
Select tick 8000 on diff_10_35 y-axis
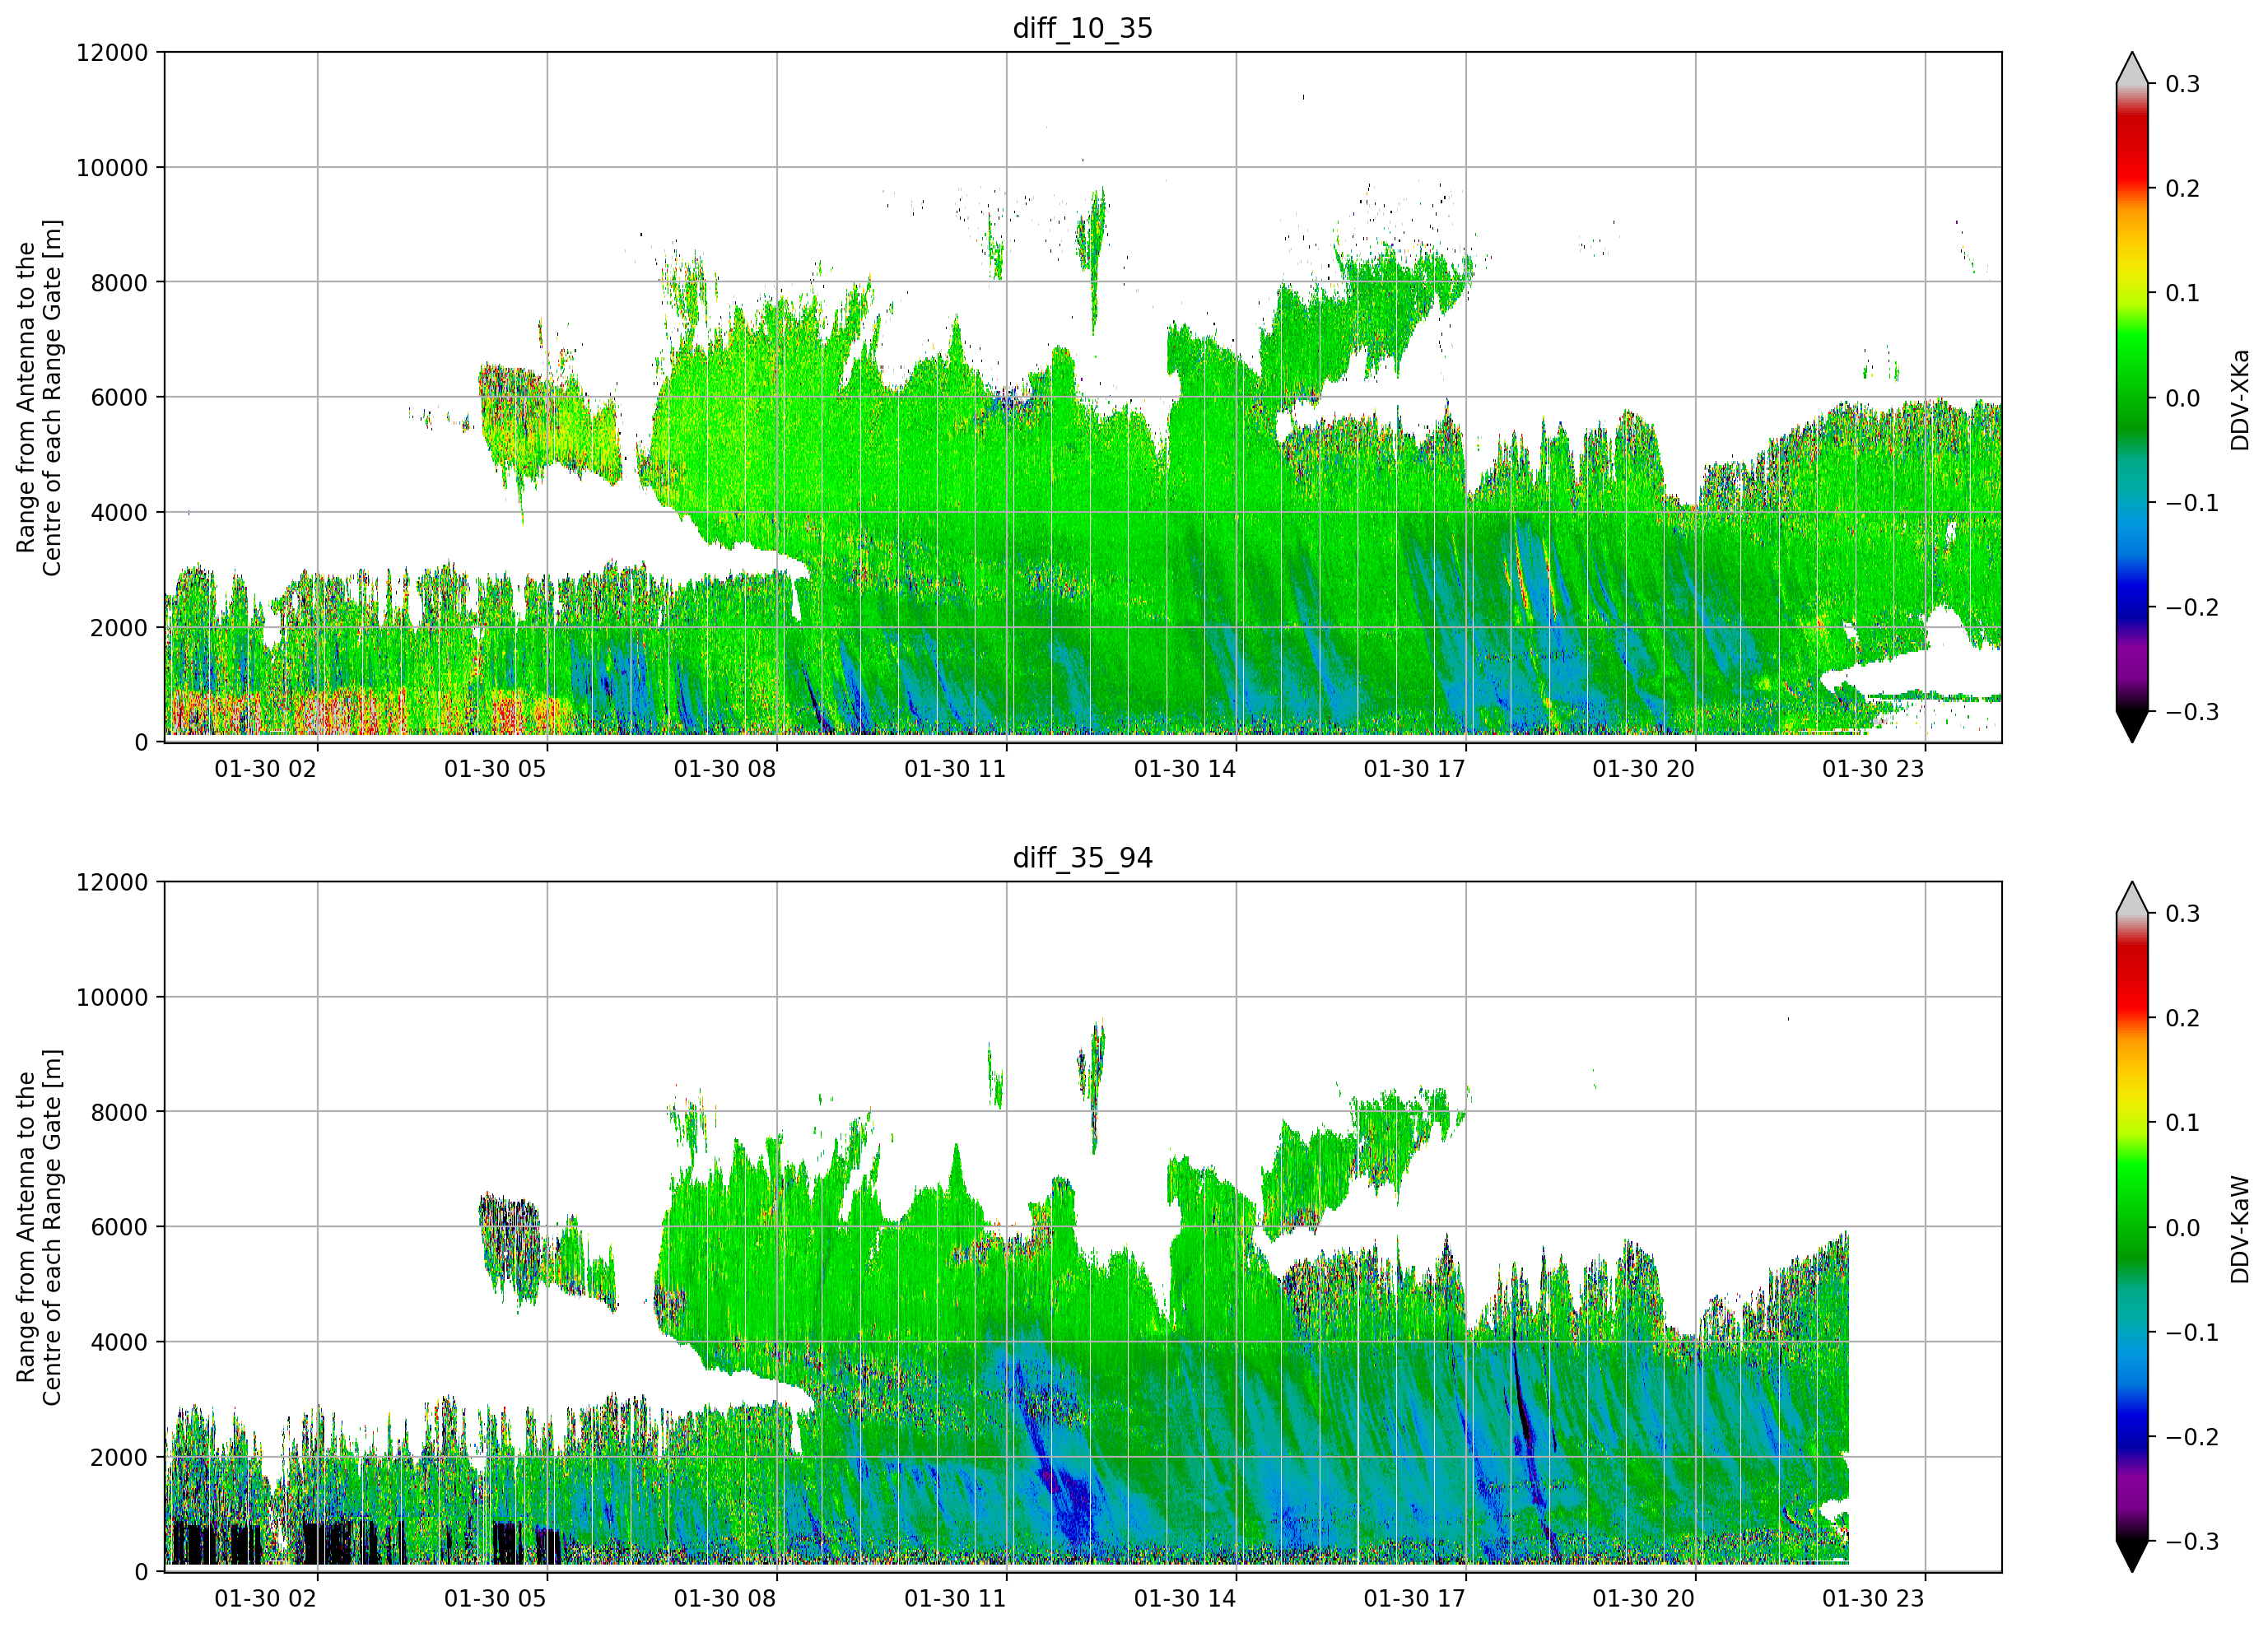[119, 282]
